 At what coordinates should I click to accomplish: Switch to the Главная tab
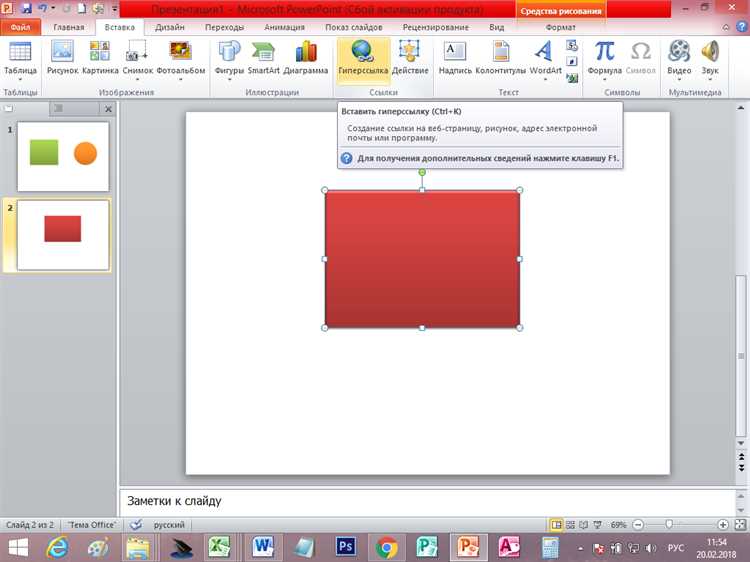coord(69,27)
